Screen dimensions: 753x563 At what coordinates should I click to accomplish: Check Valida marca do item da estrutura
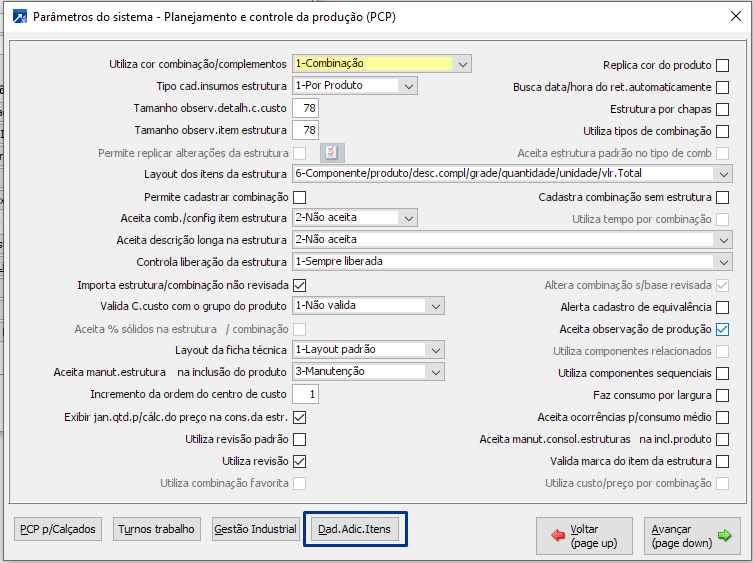point(722,462)
